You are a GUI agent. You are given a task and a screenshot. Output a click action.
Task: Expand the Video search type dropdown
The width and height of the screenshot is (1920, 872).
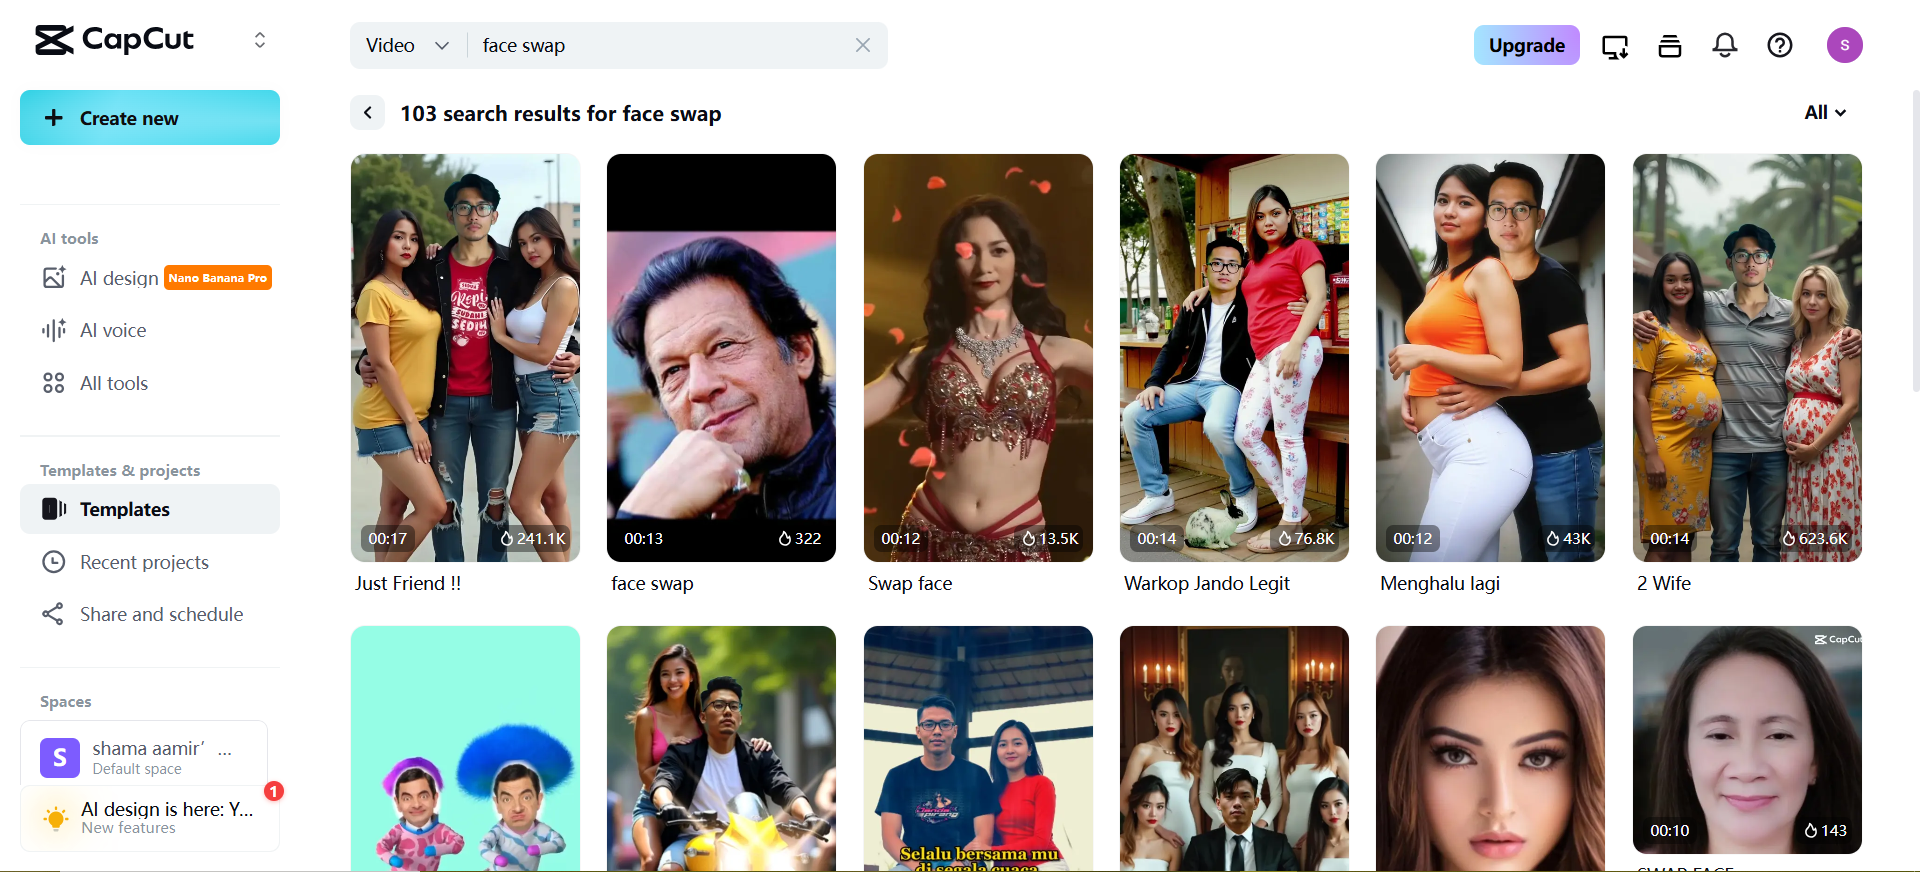407,45
